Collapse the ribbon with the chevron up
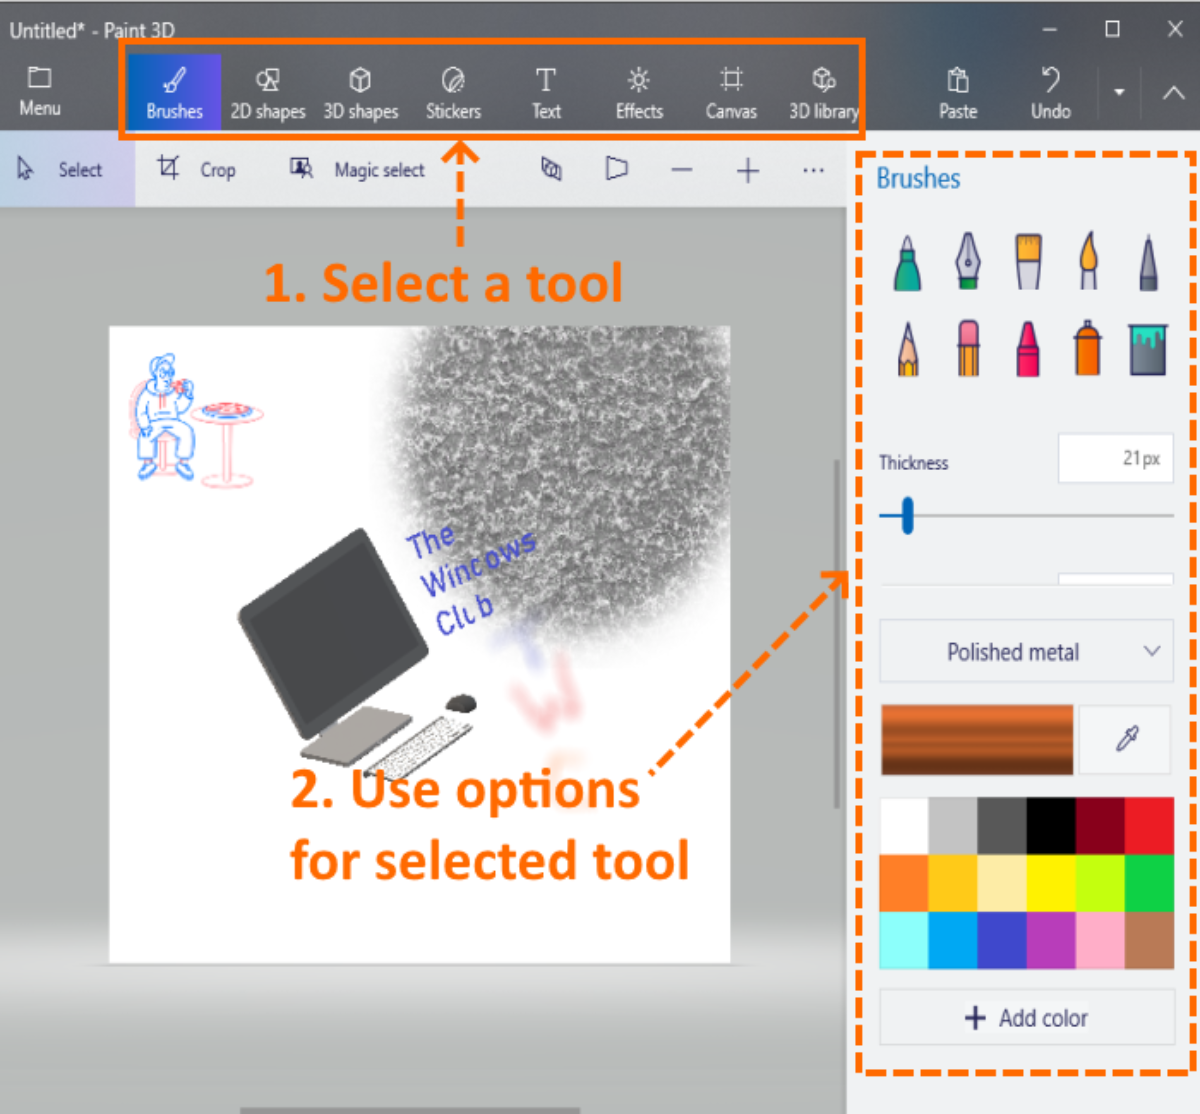Viewport: 1200px width, 1114px height. pyautogui.click(x=1174, y=92)
